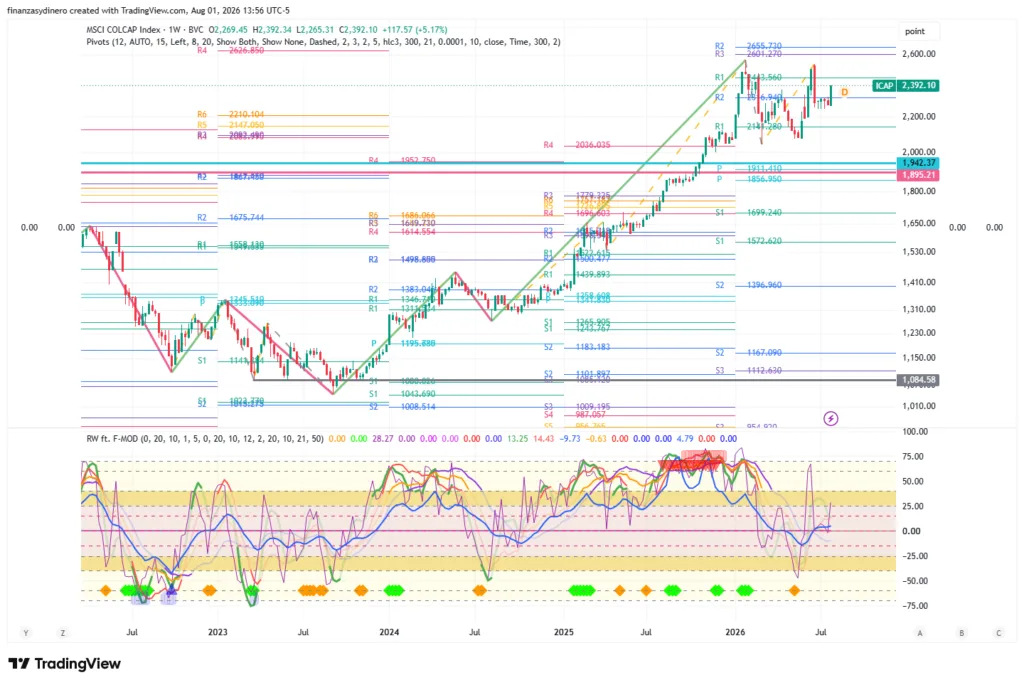Image resolution: width=1024 pixels, height=685 pixels.
Task: Click the H2,392.34 high value
Action: tap(272, 29)
